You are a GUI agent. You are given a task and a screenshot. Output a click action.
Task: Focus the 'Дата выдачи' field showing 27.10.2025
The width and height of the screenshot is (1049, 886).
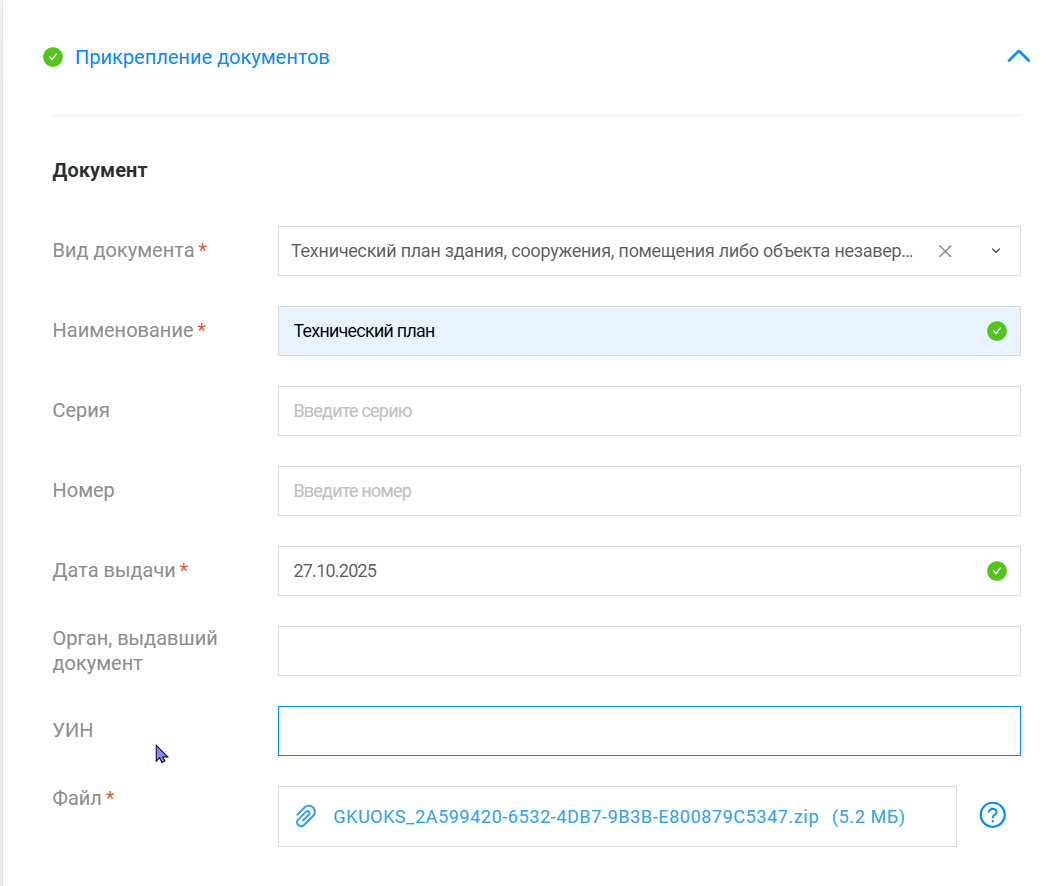(630, 571)
